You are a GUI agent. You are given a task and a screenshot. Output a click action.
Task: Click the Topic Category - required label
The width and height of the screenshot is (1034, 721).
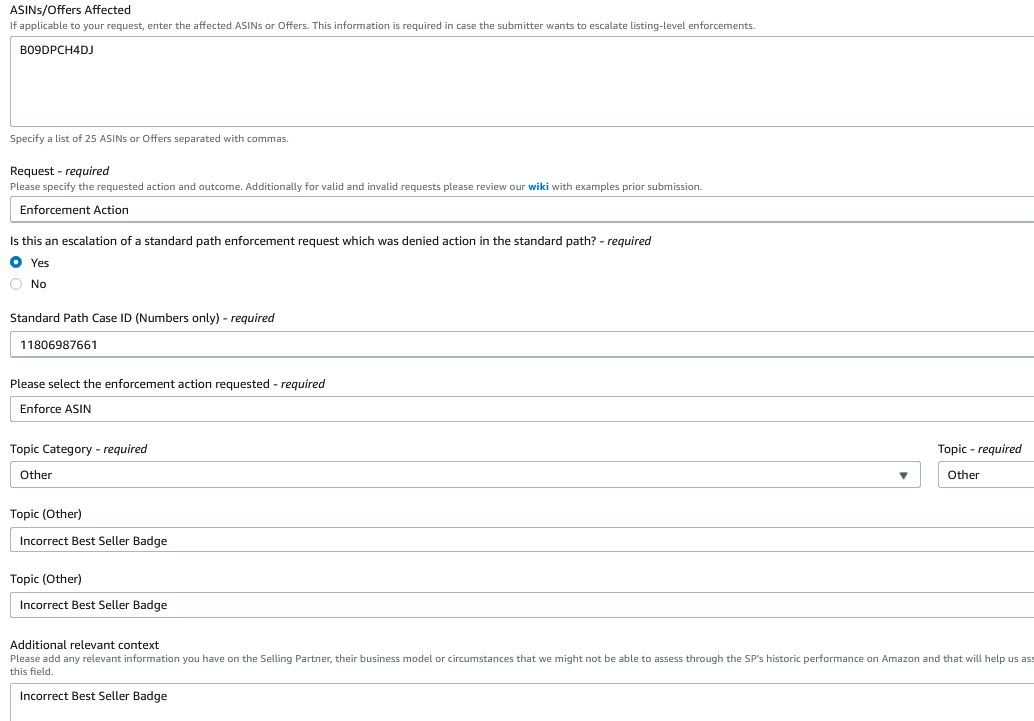pos(78,449)
